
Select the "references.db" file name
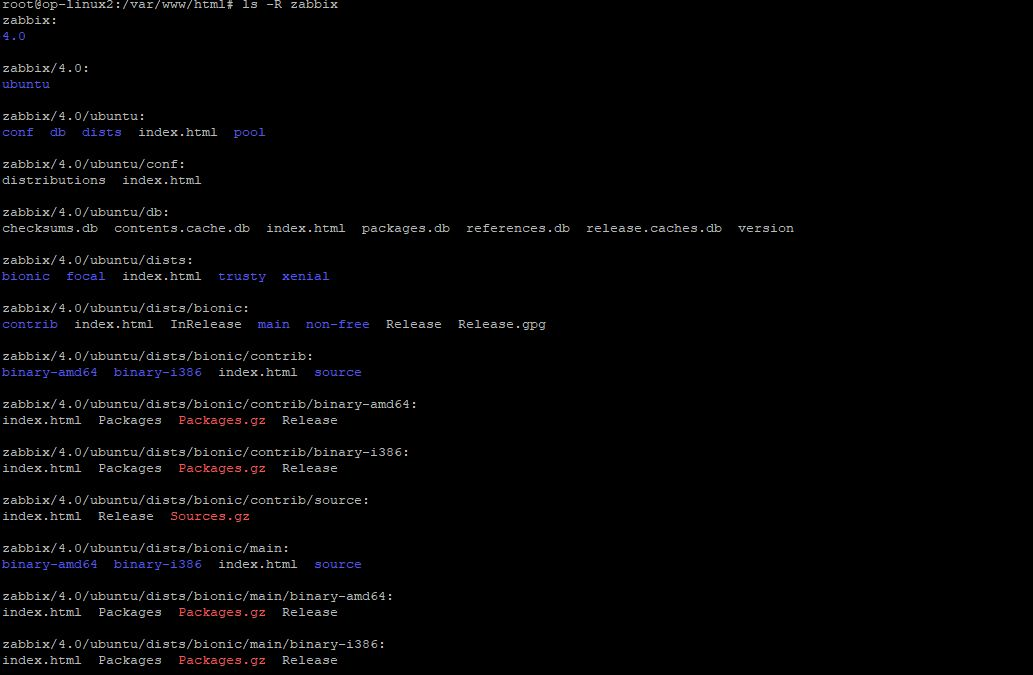pyautogui.click(x=518, y=229)
